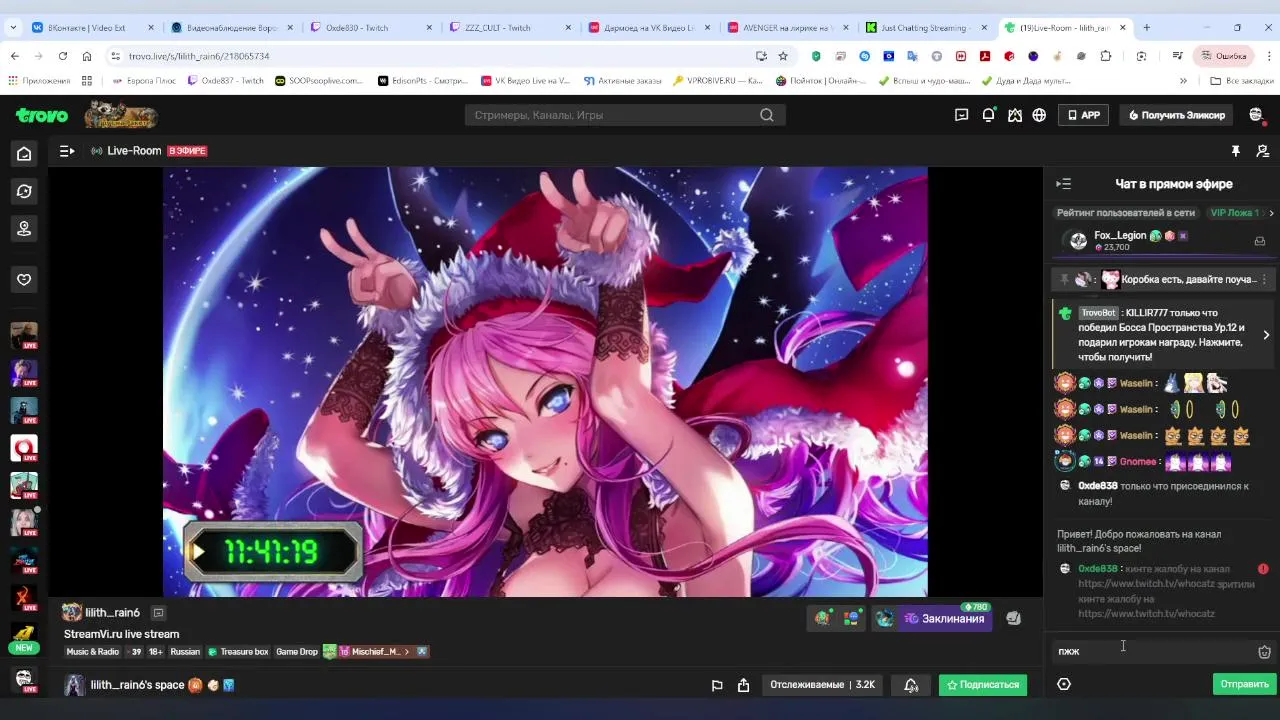Click the red error icon on Oxde838 message
This screenshot has height=720, width=1280.
(1264, 569)
